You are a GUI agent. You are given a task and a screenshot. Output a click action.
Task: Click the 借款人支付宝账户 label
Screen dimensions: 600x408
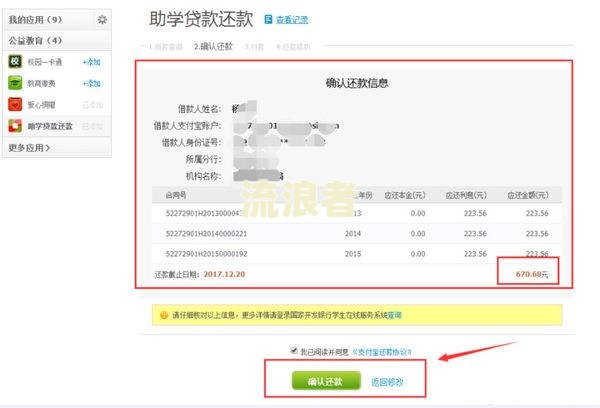pyautogui.click(x=188, y=126)
